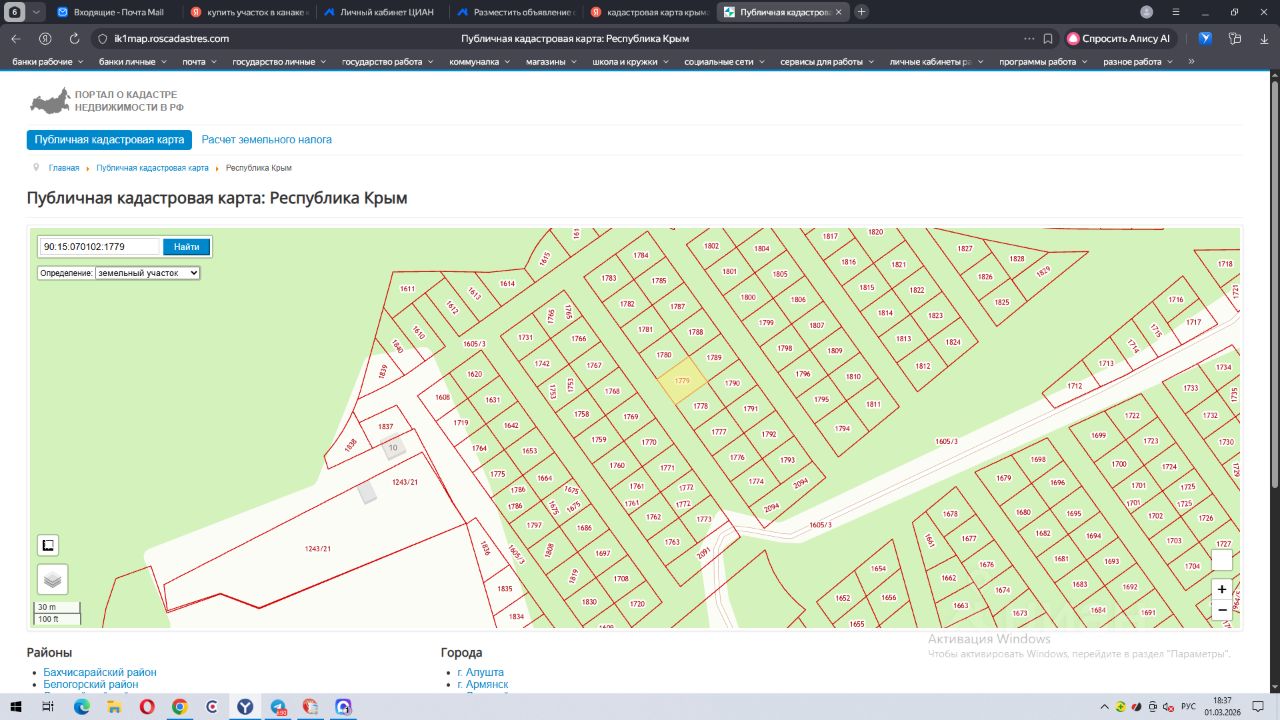Click the 'Найти' search button
The width and height of the screenshot is (1280, 720).
(186, 247)
